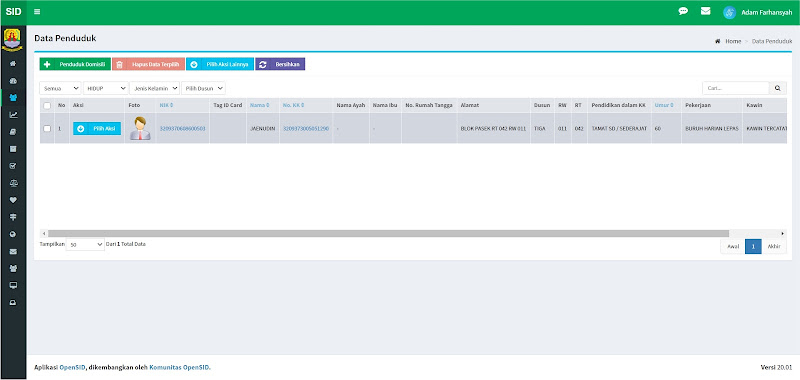Viewport: 800px width, 380px height.
Task: Go to Awal first page
Action: point(733,246)
